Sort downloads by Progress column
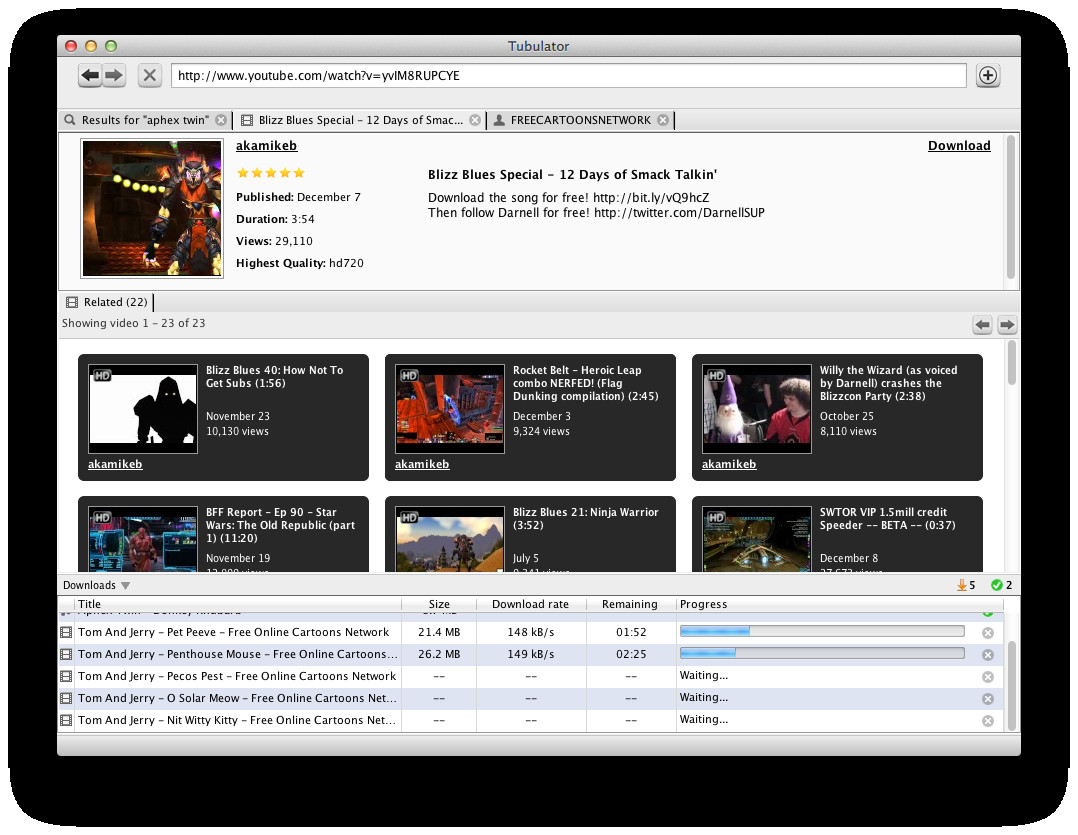The width and height of the screenshot is (1078, 835). 839,604
